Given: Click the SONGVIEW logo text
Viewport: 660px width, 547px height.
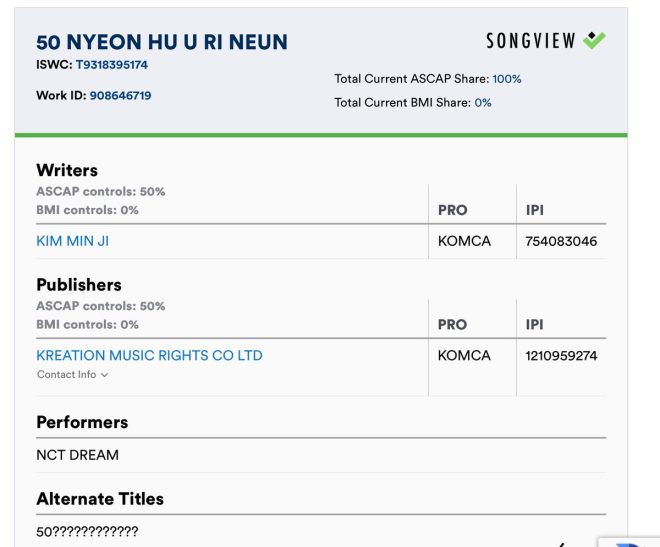Looking at the screenshot, I should click(531, 41).
